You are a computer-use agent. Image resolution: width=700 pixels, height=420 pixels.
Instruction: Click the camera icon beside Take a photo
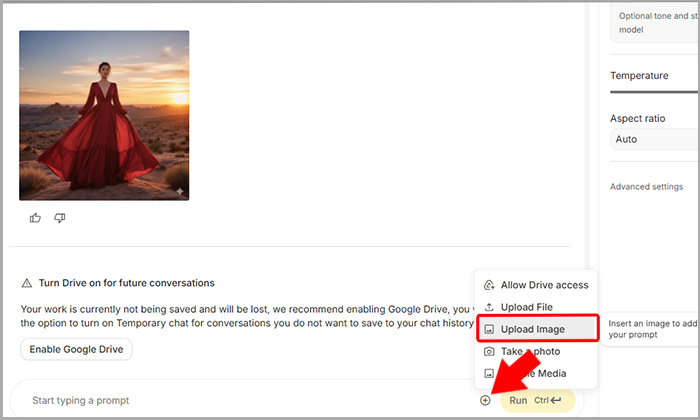click(x=489, y=351)
